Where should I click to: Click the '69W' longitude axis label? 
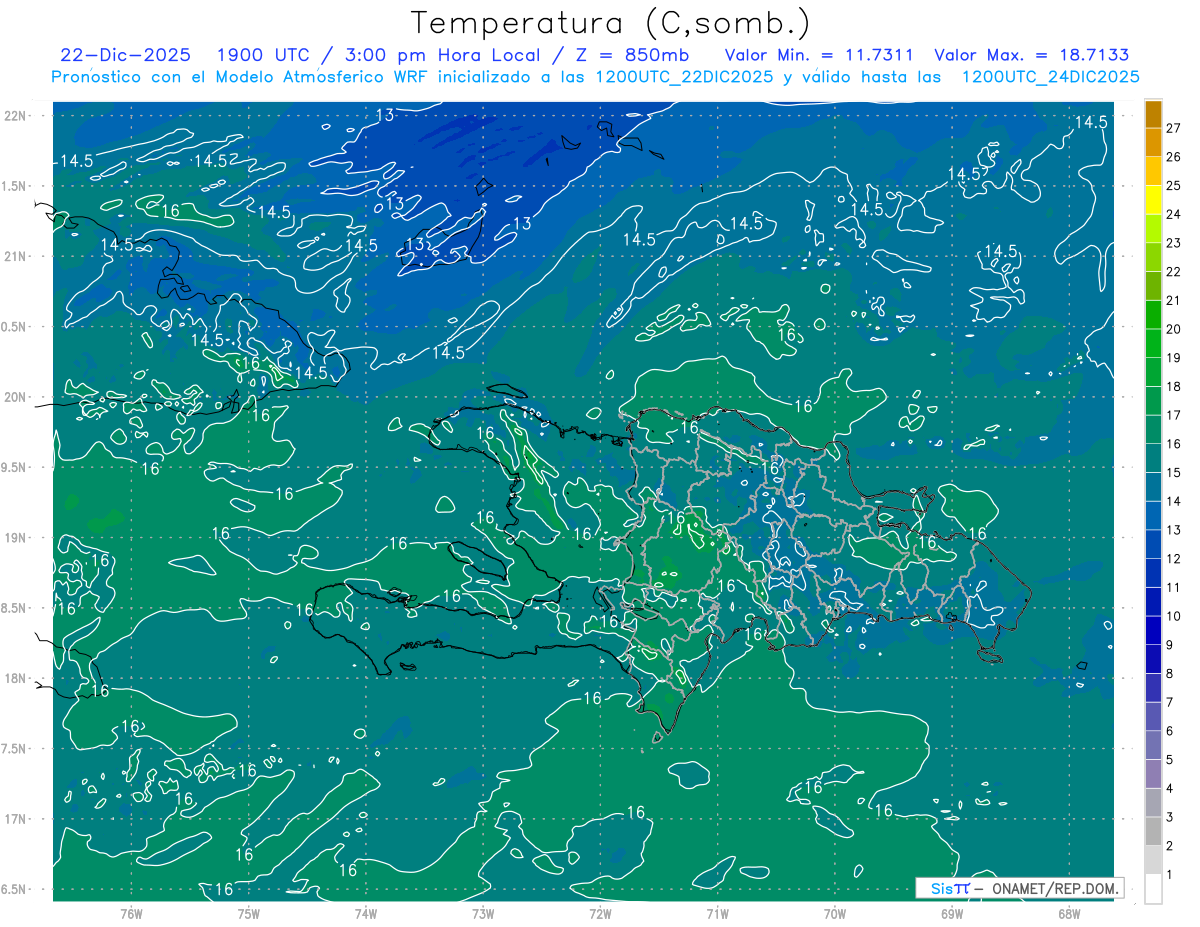pyautogui.click(x=952, y=914)
